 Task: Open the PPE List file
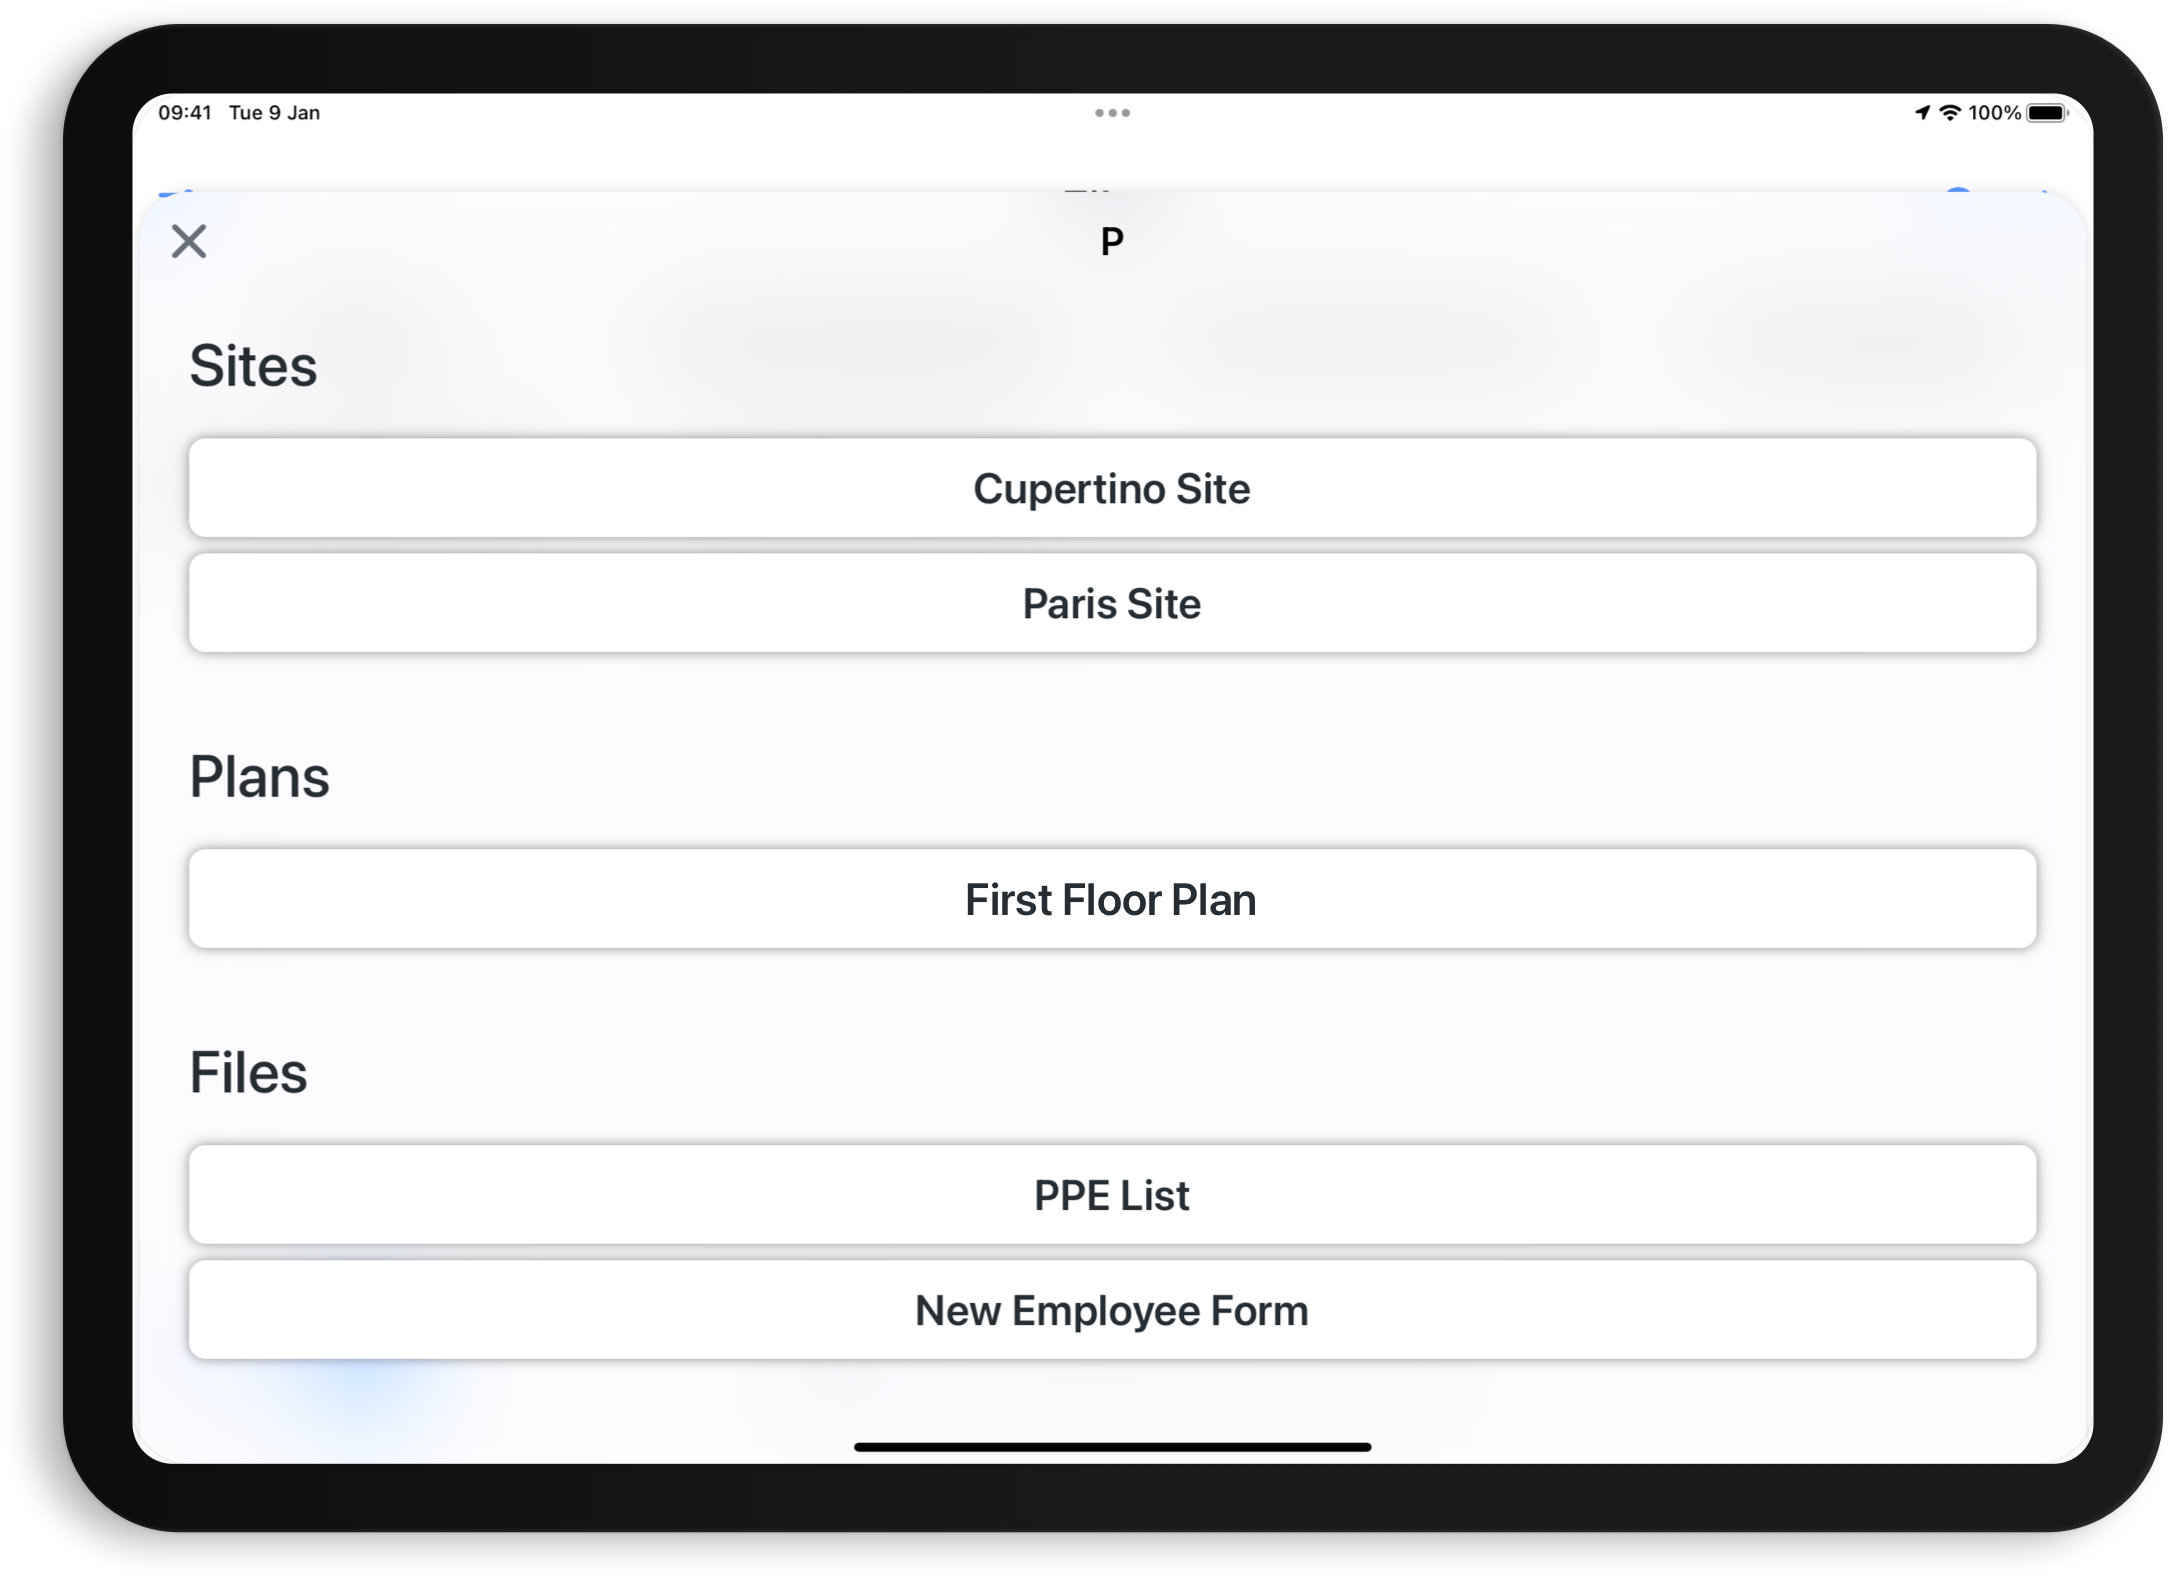point(1112,1195)
